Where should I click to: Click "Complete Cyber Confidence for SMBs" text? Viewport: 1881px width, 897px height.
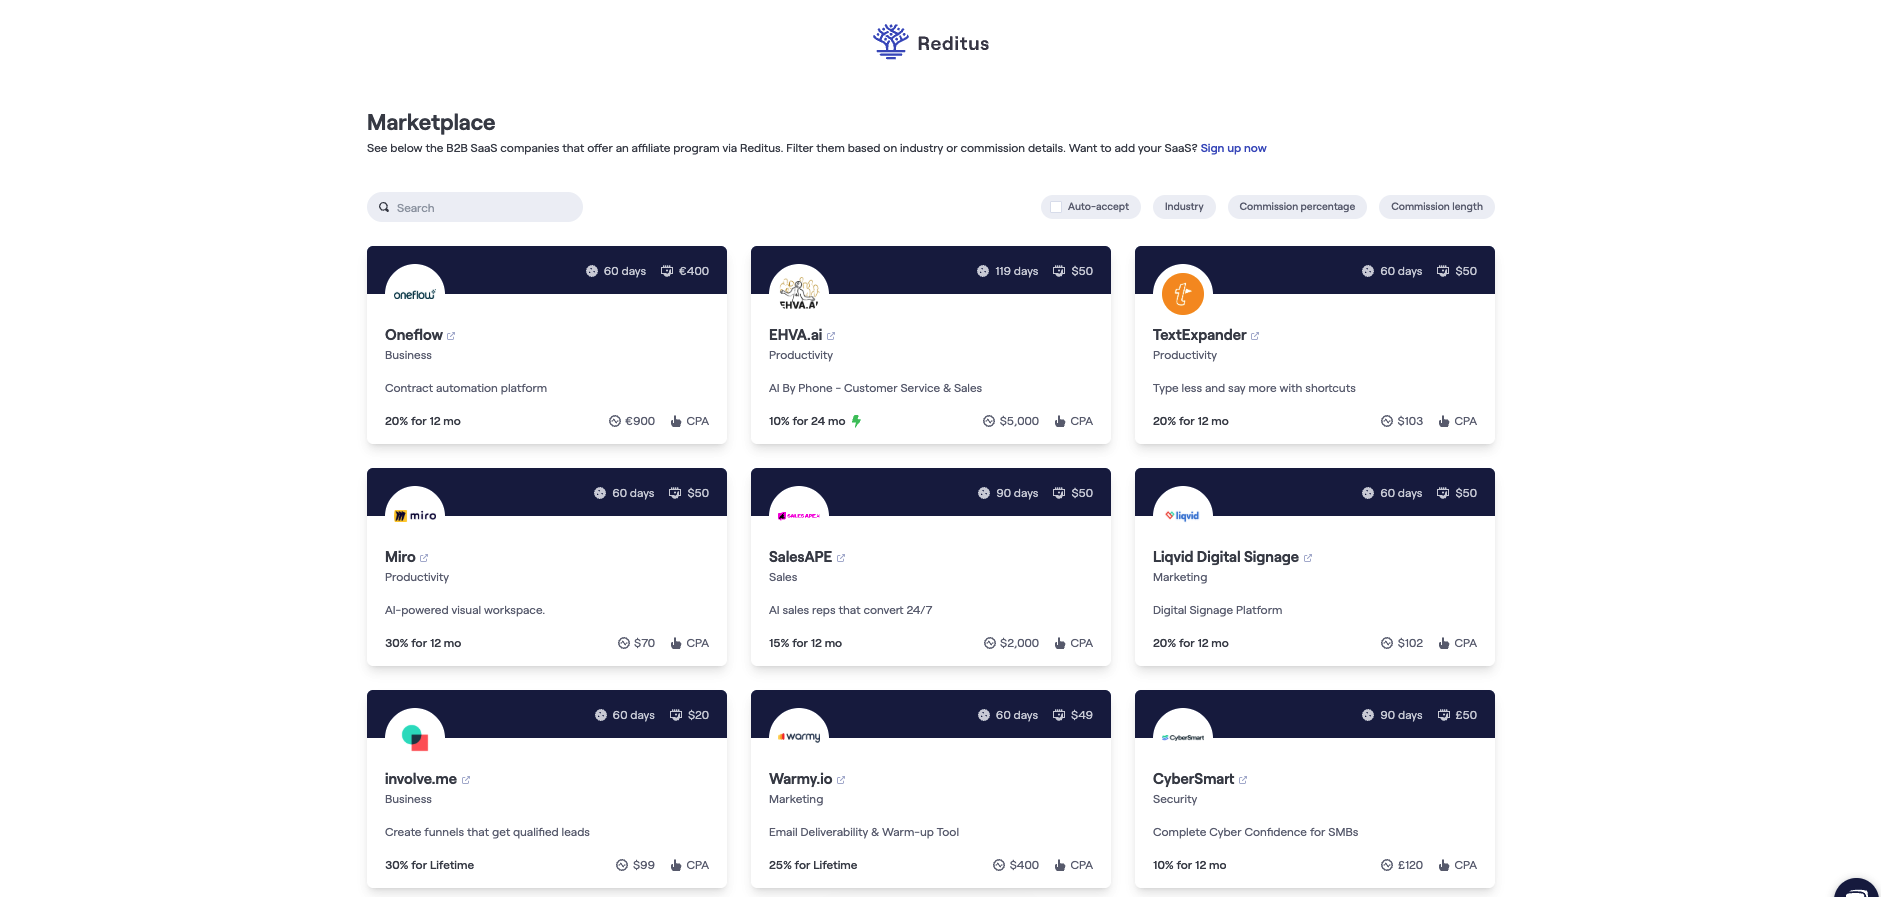point(1255,832)
